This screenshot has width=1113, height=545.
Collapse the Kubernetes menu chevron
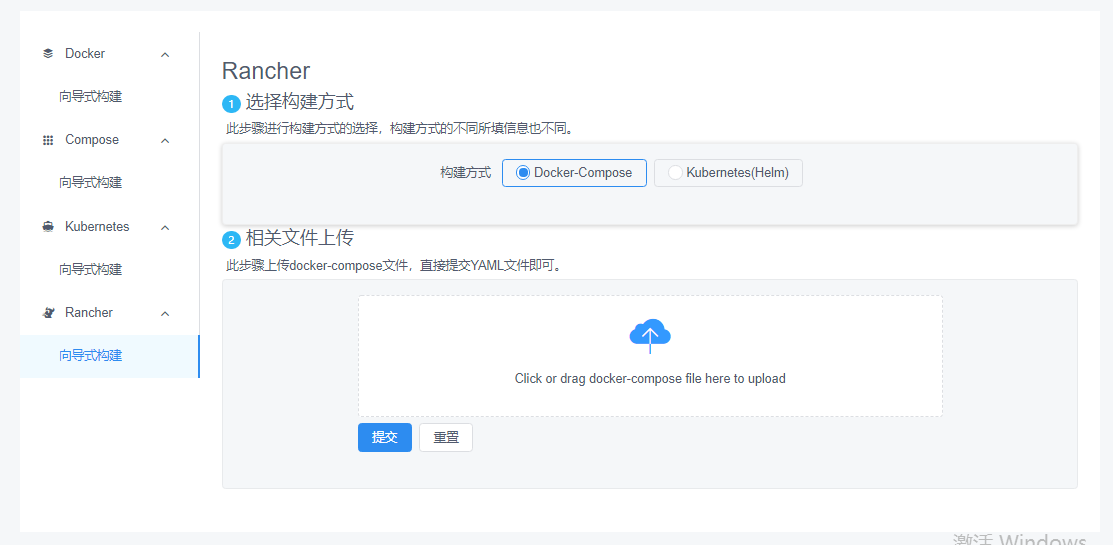[x=165, y=228]
